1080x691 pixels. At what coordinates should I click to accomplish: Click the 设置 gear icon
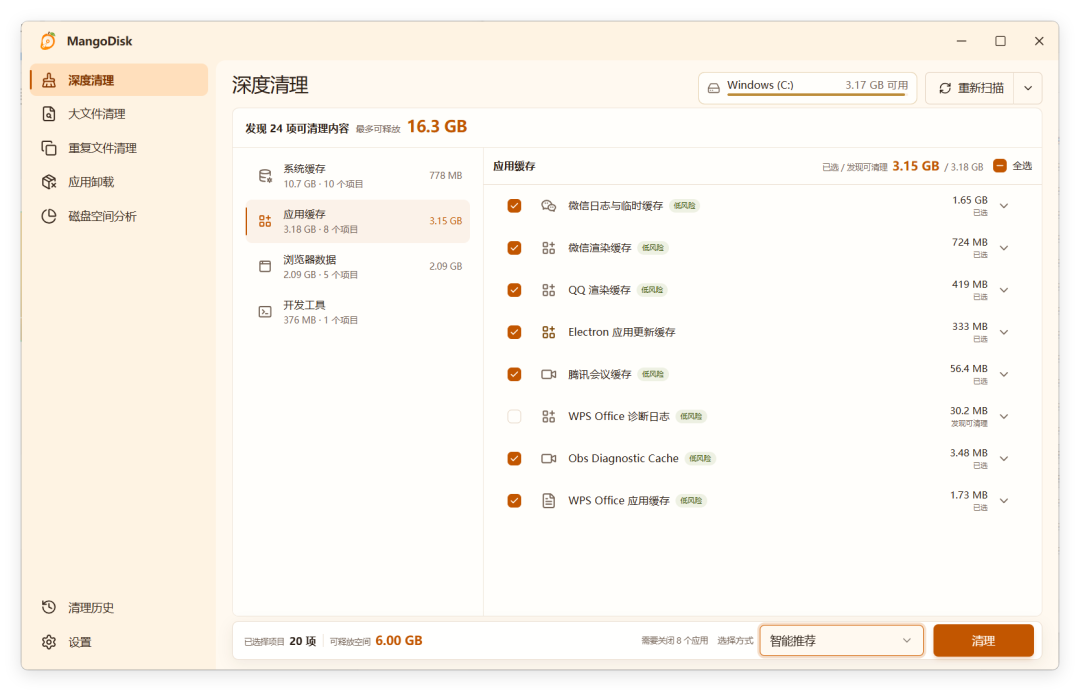tap(49, 641)
